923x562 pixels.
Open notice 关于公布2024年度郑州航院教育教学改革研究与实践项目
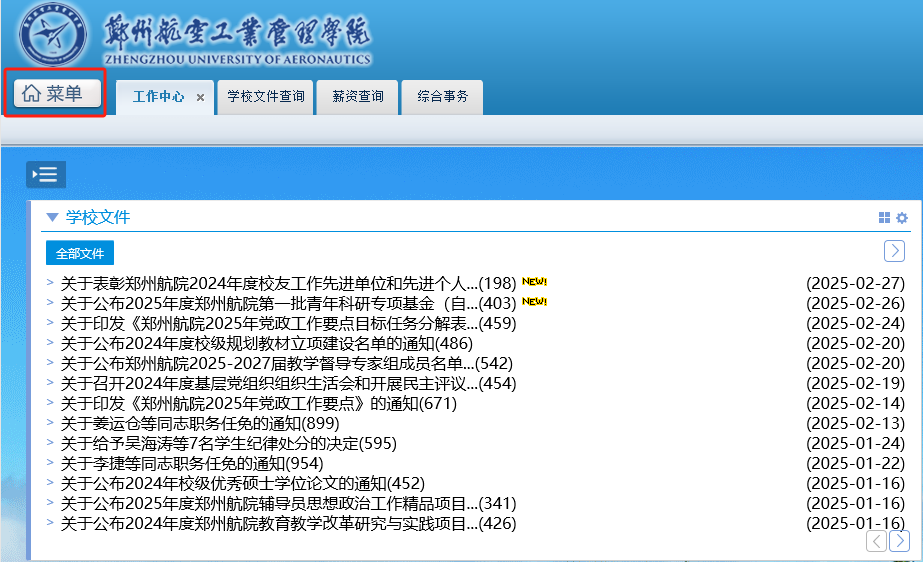288,524
